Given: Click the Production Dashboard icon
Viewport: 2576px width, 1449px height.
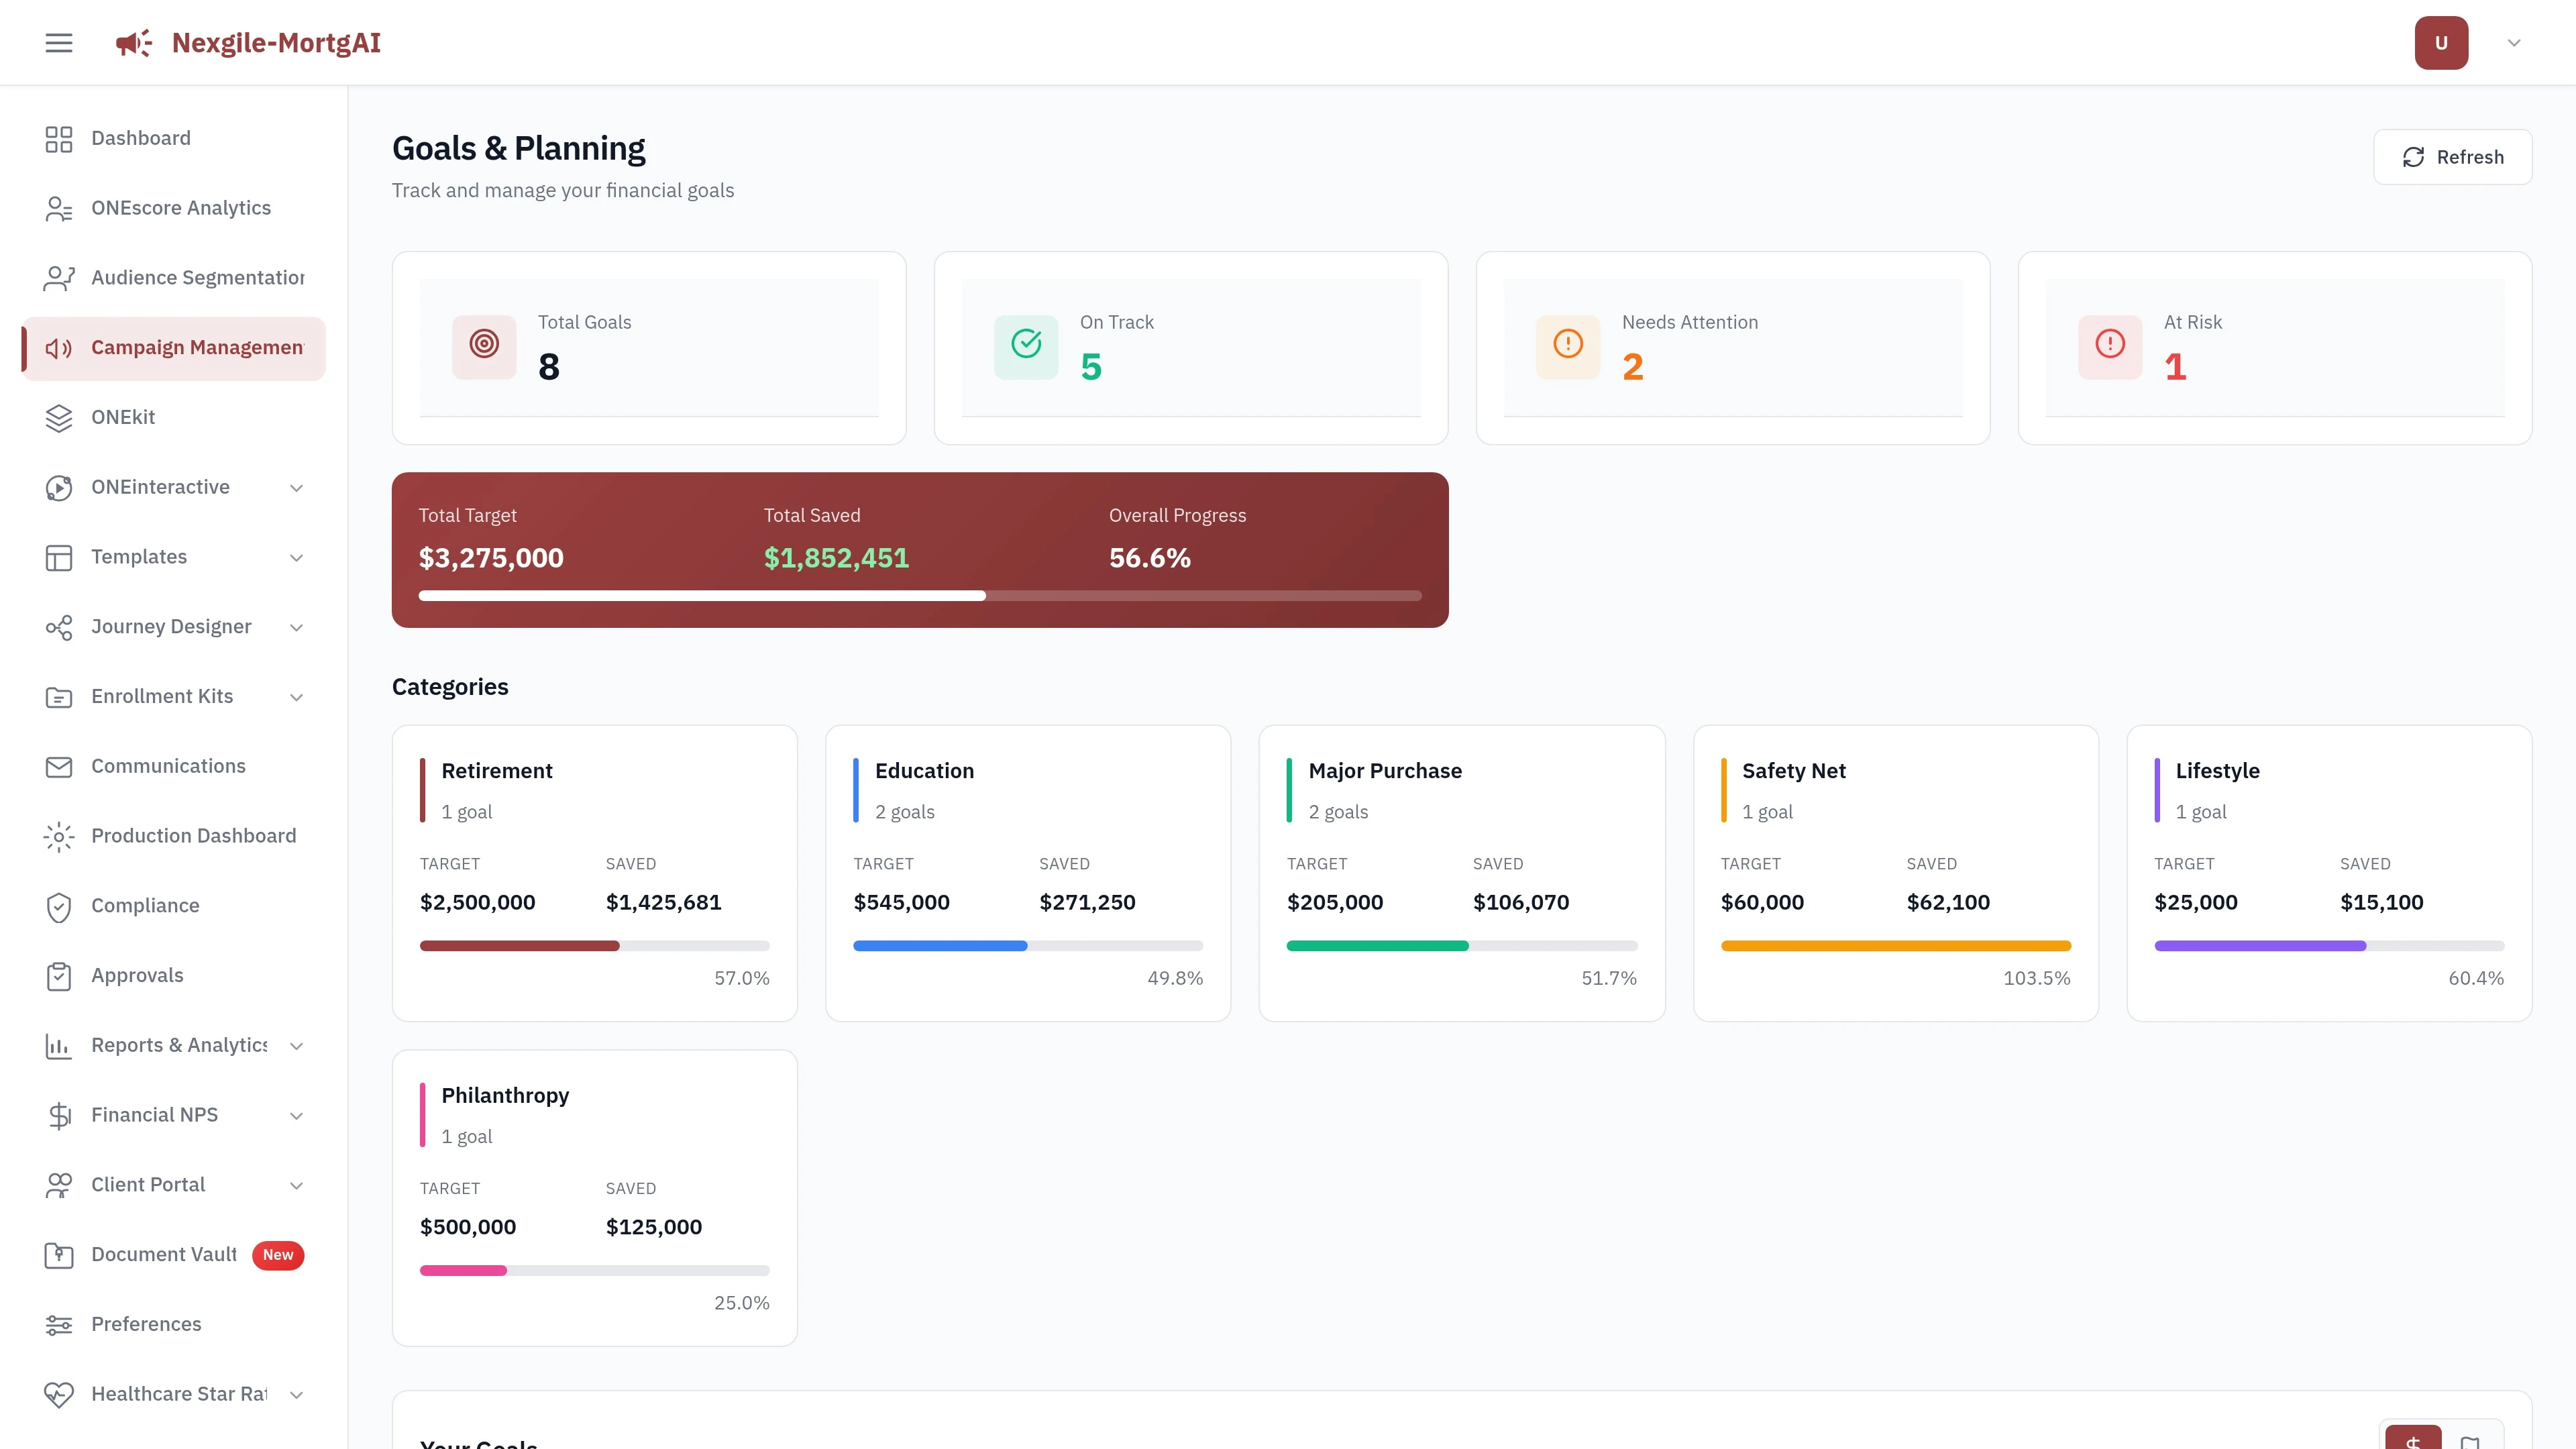Looking at the screenshot, I should 58,836.
